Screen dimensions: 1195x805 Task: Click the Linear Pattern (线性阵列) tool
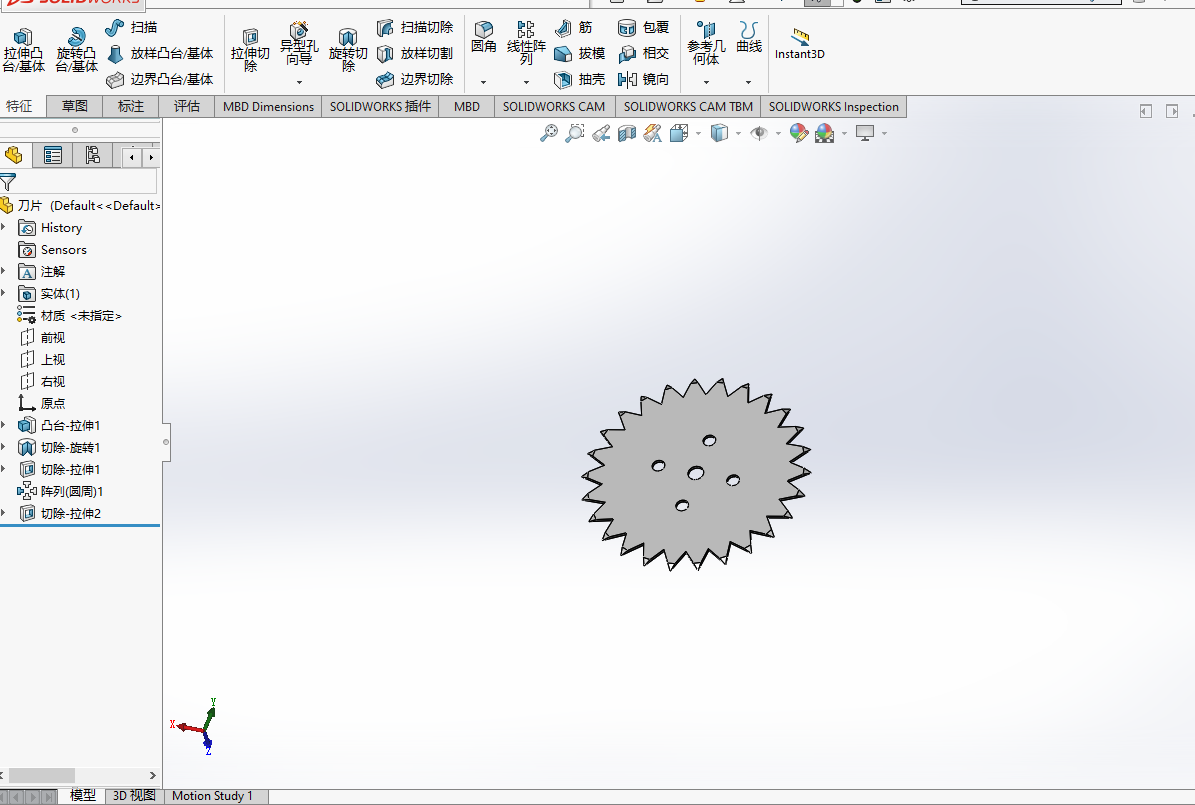pyautogui.click(x=526, y=43)
